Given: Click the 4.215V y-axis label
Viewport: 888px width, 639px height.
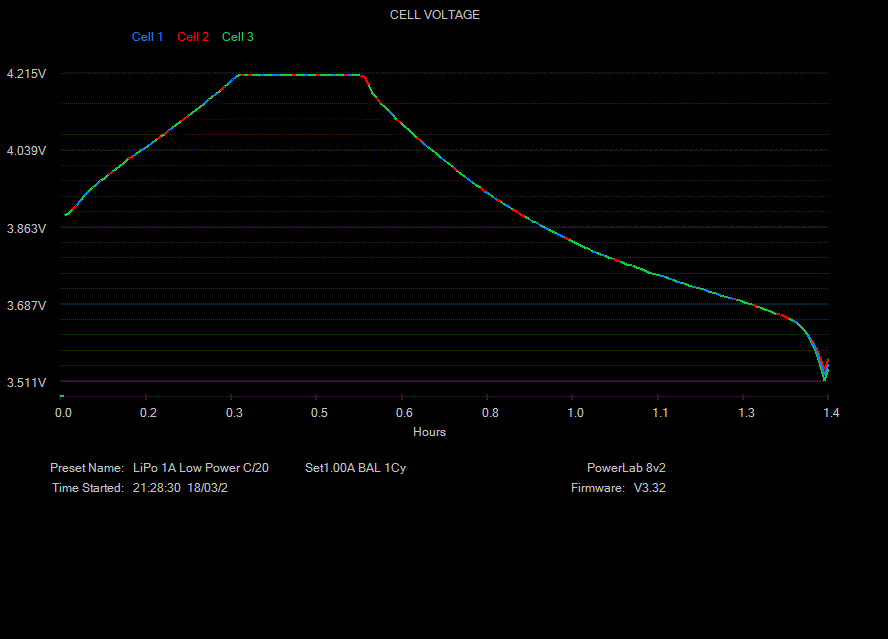Looking at the screenshot, I should coord(26,74).
